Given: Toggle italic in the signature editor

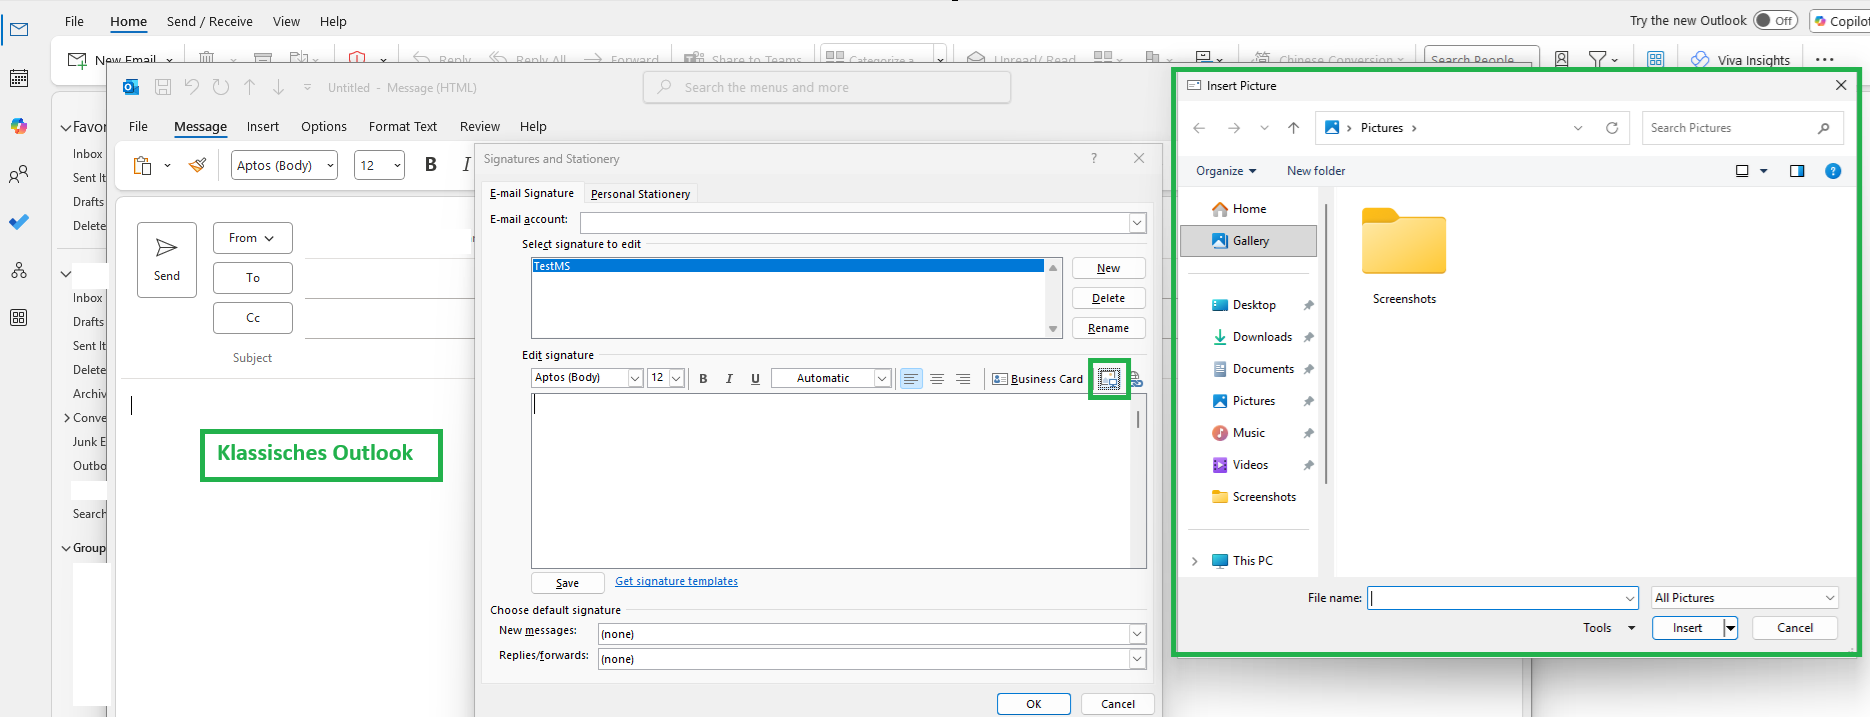Looking at the screenshot, I should pyautogui.click(x=729, y=378).
